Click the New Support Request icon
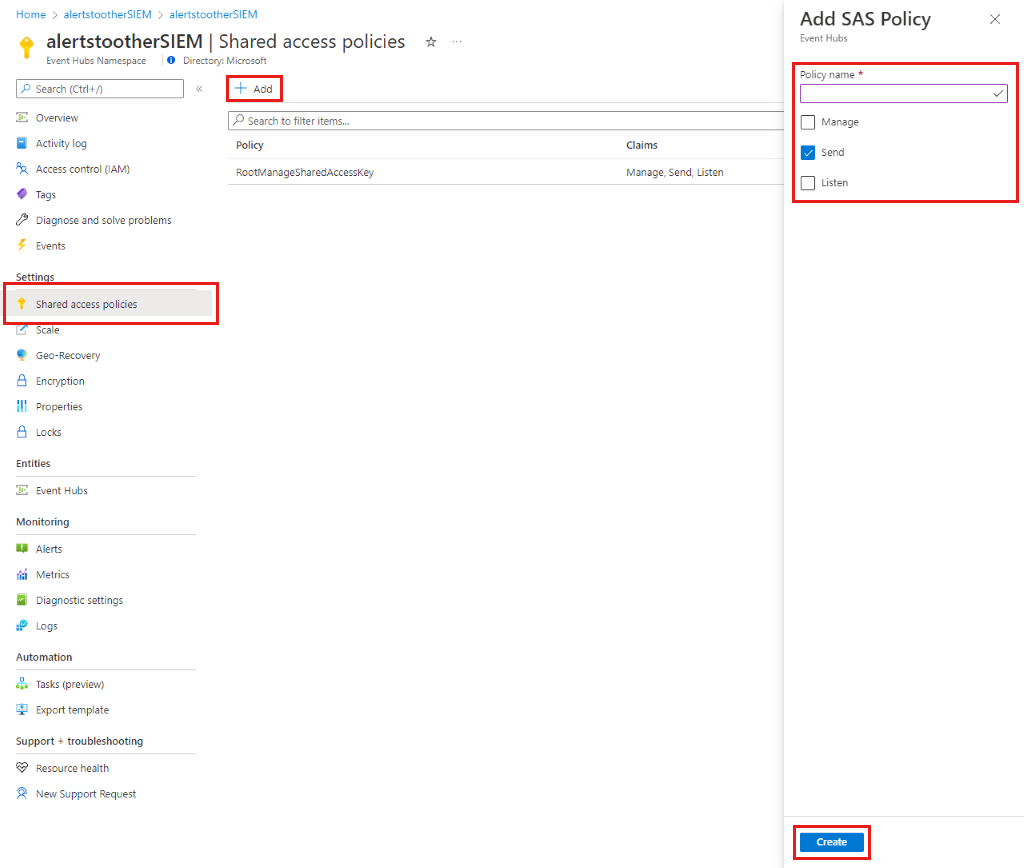The image size is (1024, 868). click(x=22, y=793)
